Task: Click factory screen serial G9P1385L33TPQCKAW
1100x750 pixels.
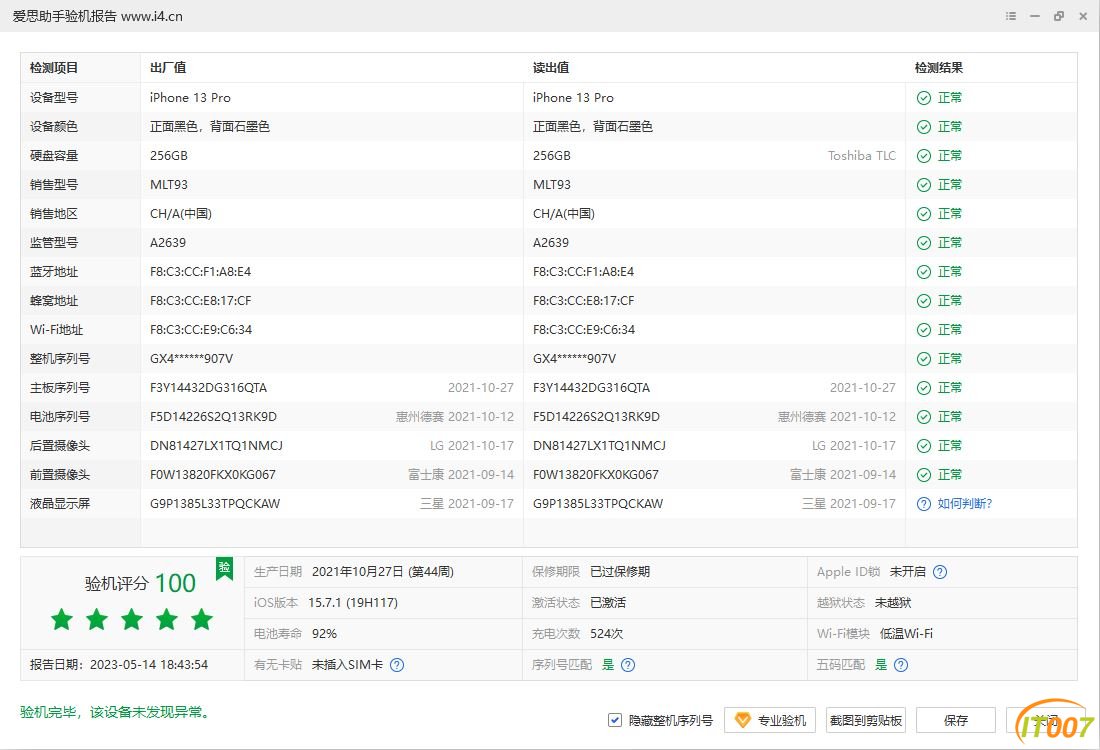Action: (x=215, y=504)
